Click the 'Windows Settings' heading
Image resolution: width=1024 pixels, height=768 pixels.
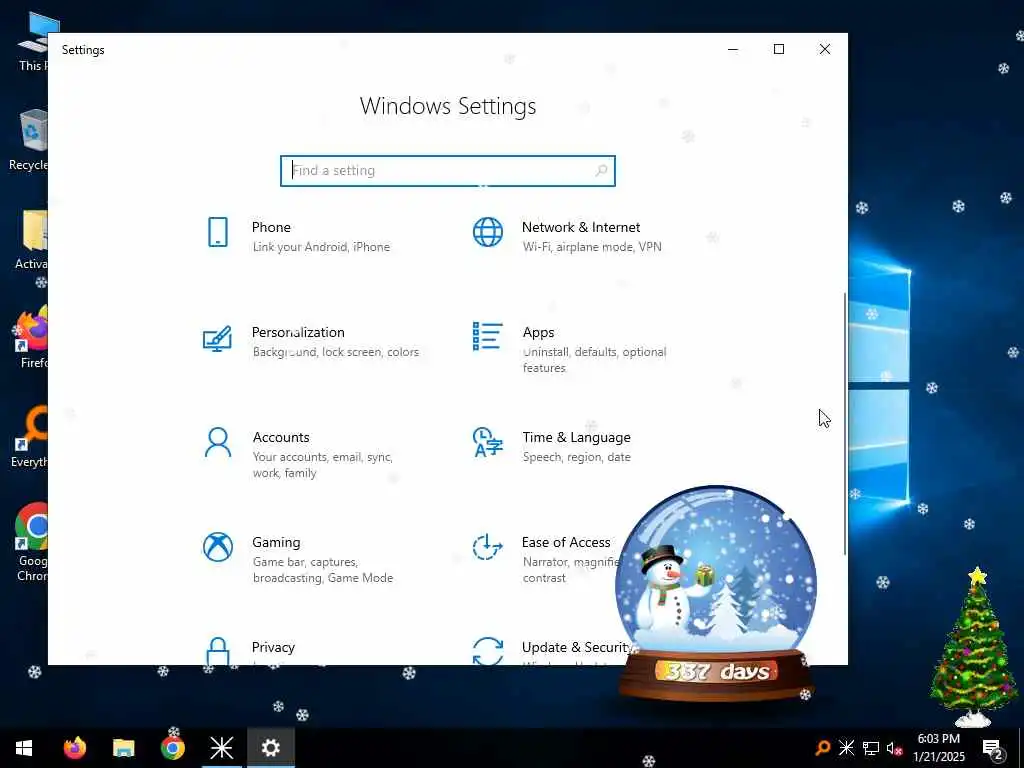(448, 106)
